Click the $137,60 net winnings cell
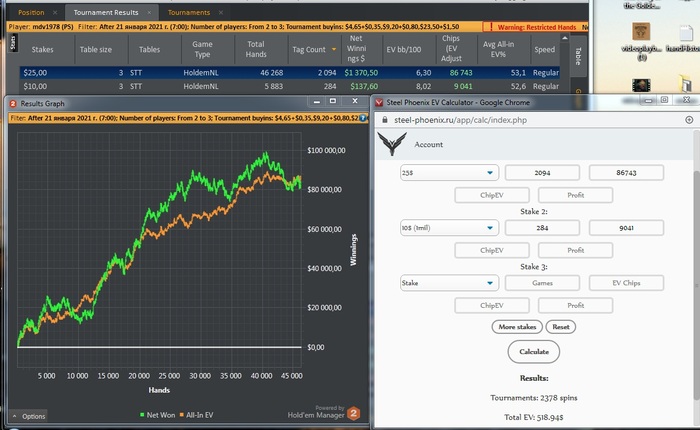 (364, 86)
